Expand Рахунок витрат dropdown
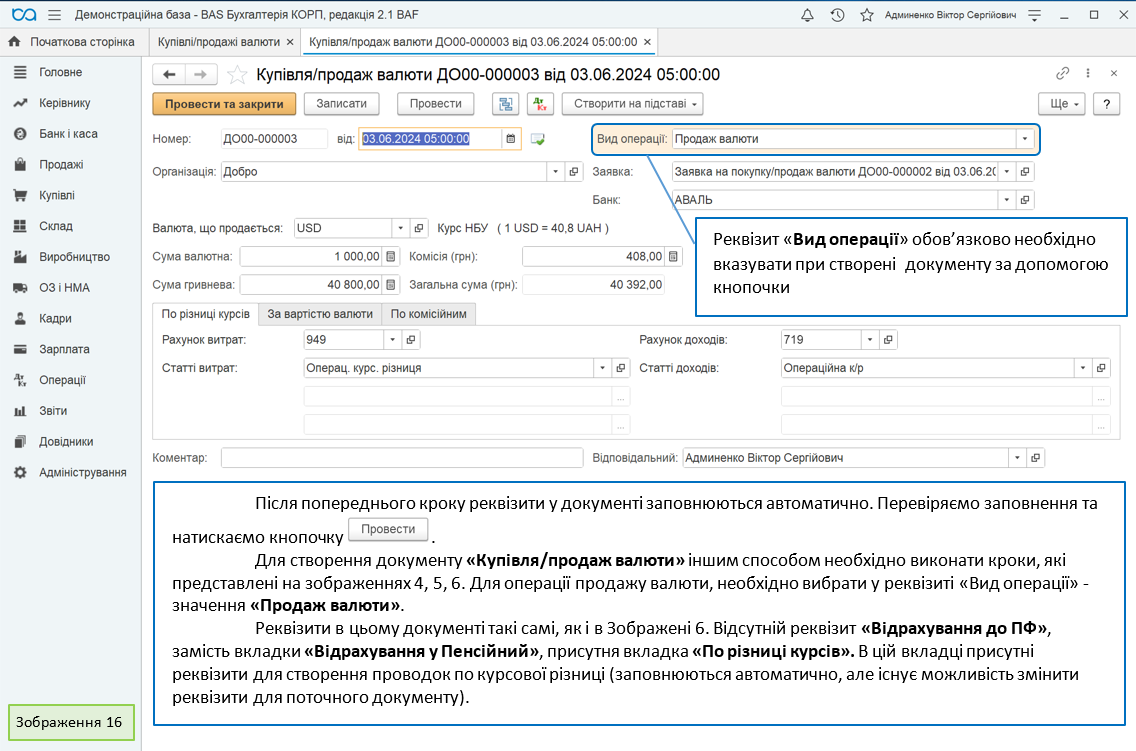Screen dimensions: 1136x751 point(393,340)
